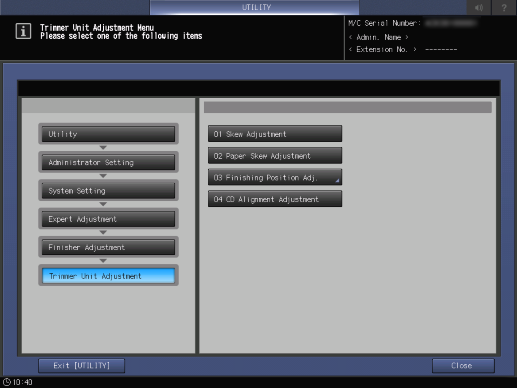Go to System Setting level

pos(108,191)
